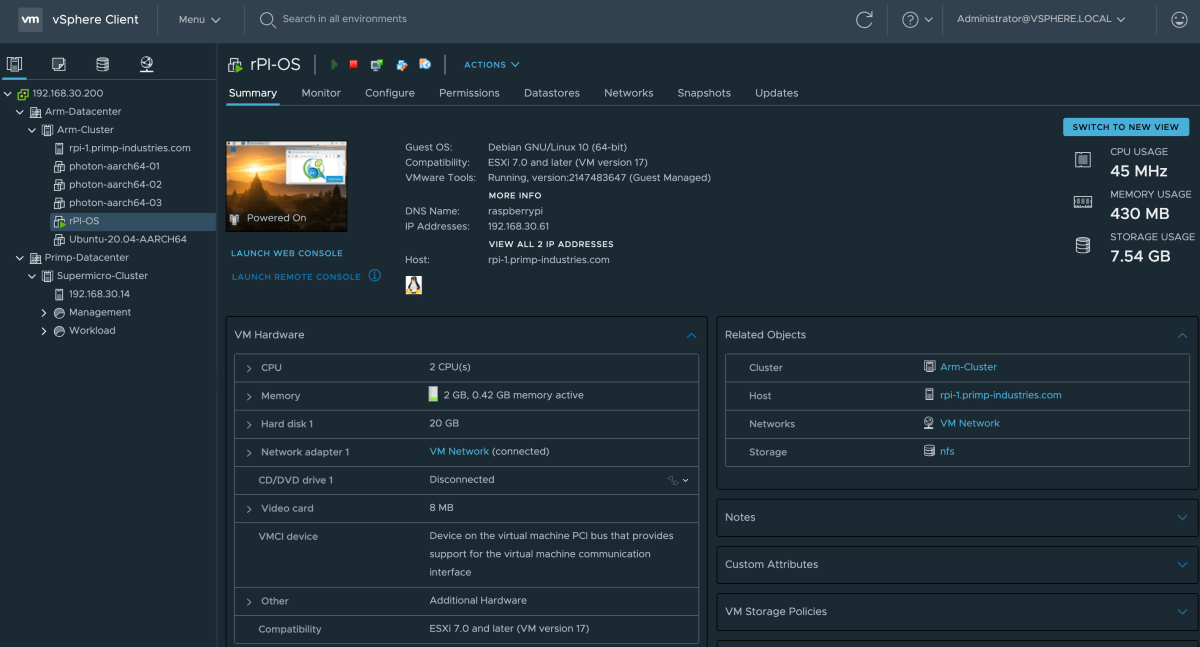Screen dimensions: 1200x647
Task: Open the VMs and Templates view icon
Action: 59,65
